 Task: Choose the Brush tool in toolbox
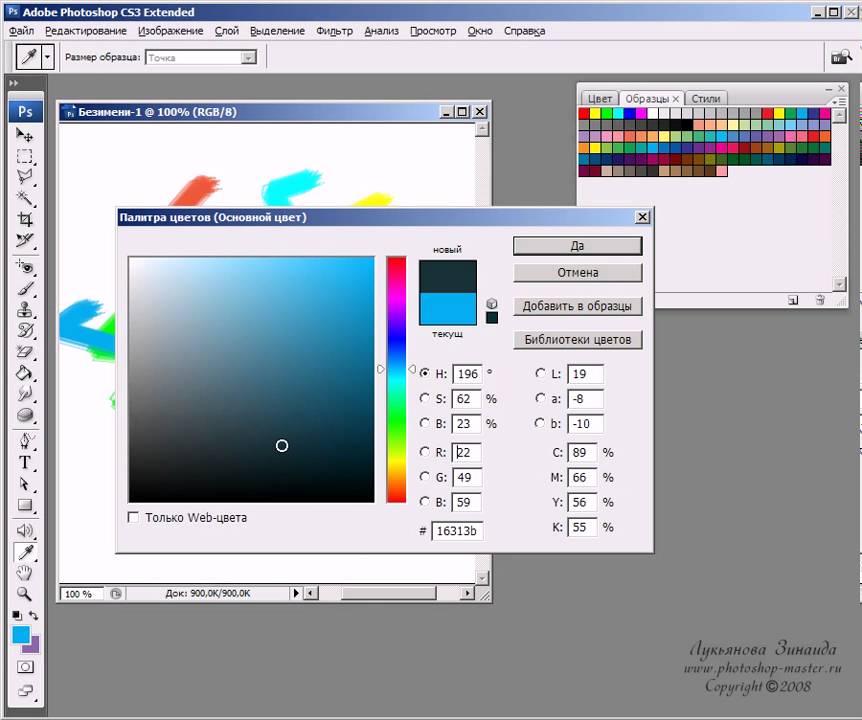[x=25, y=289]
